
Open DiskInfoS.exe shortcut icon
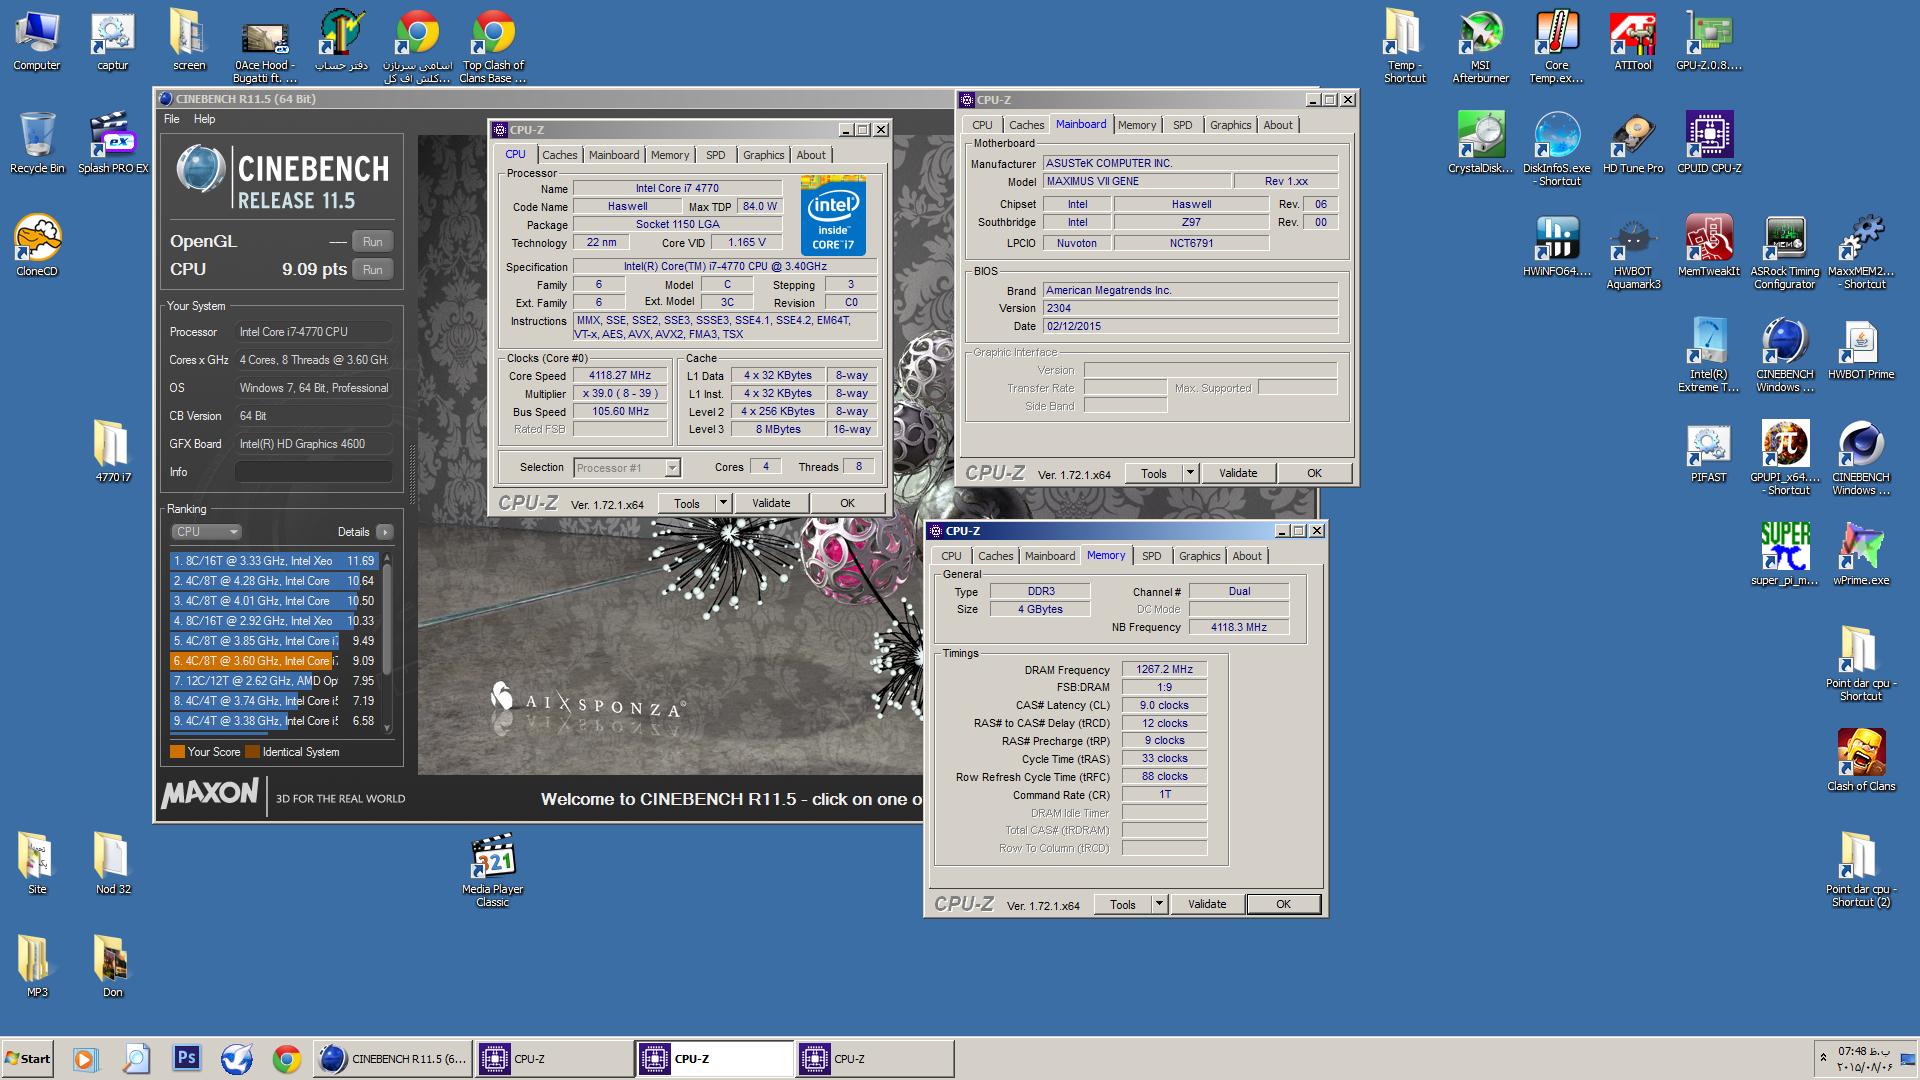pos(1556,148)
